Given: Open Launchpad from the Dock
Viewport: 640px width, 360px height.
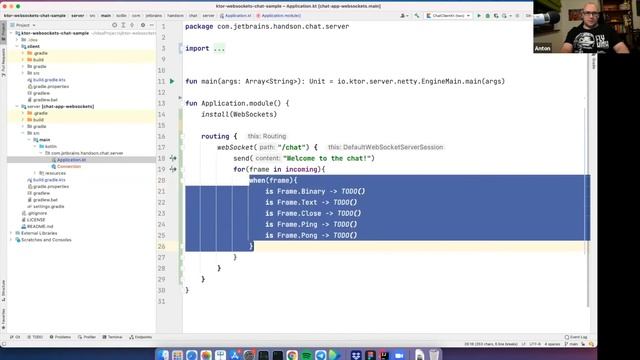Looking at the screenshot, I should pyautogui.click(x=177, y=355).
